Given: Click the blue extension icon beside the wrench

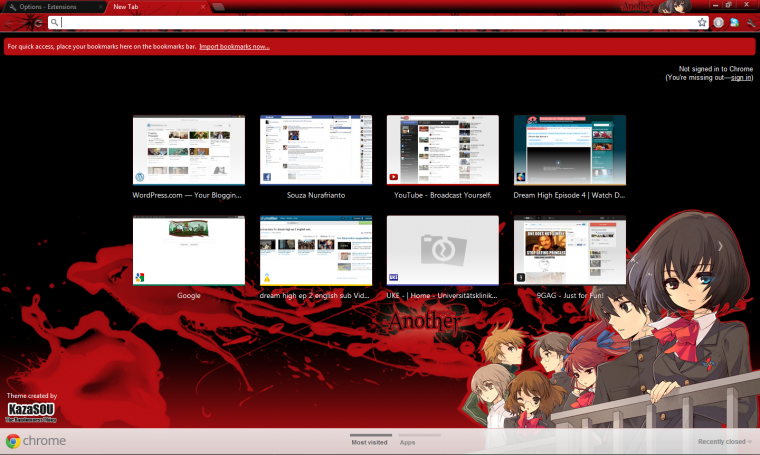Looking at the screenshot, I should 734,22.
